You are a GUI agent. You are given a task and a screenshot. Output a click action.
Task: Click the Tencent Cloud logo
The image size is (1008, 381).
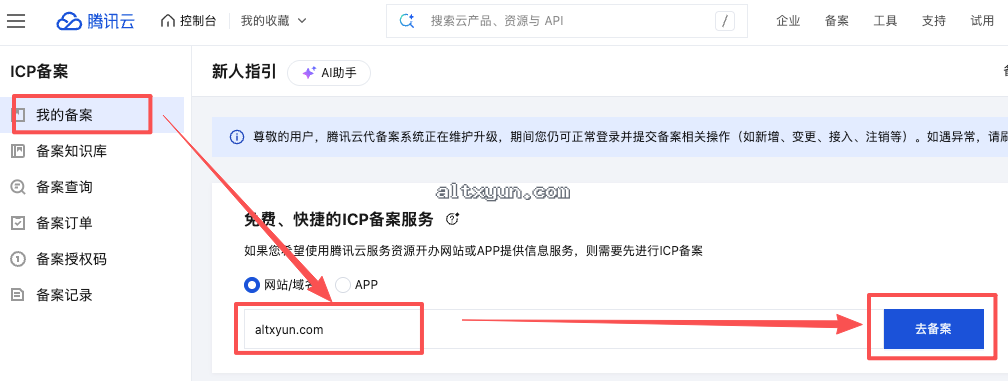[x=95, y=21]
